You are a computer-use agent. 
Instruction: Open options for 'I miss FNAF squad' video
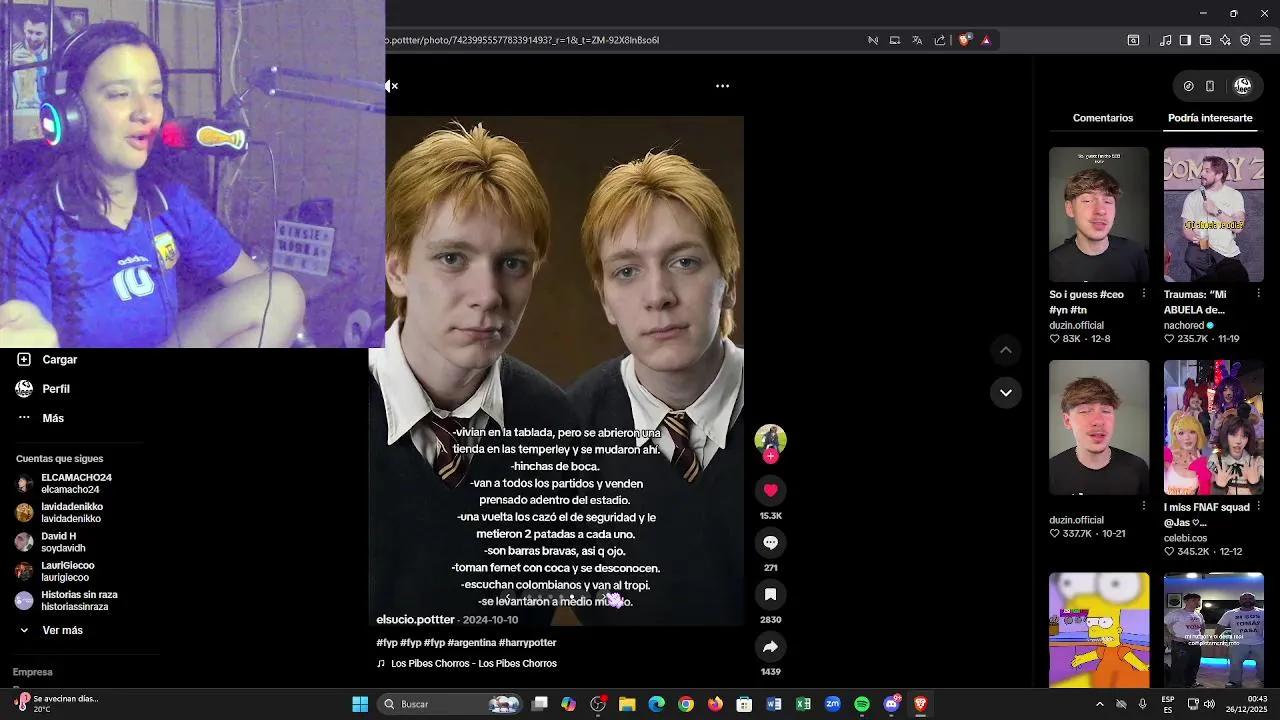coord(1259,505)
